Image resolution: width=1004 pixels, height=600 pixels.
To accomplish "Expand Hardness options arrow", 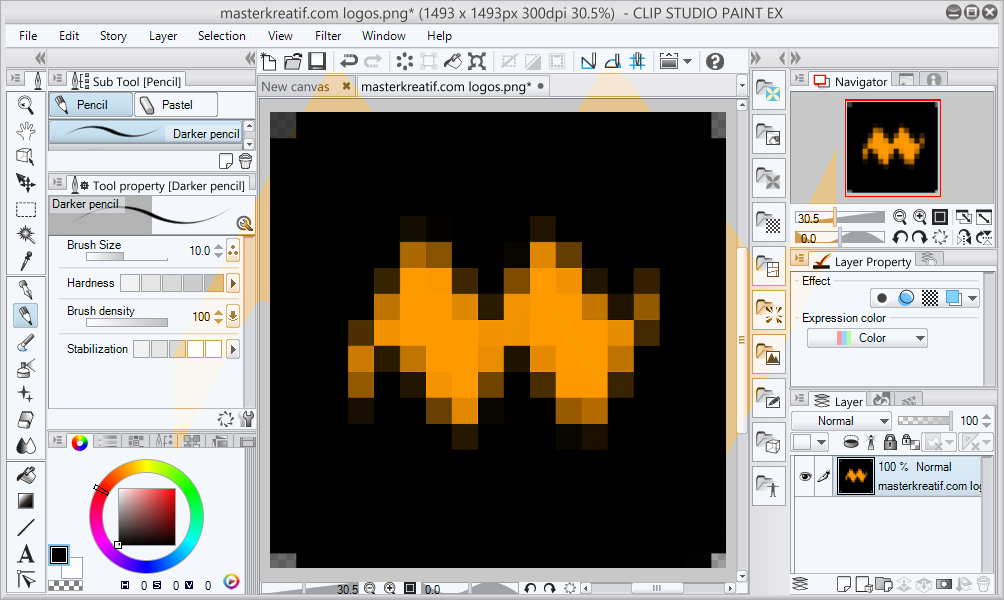I will click(x=232, y=282).
